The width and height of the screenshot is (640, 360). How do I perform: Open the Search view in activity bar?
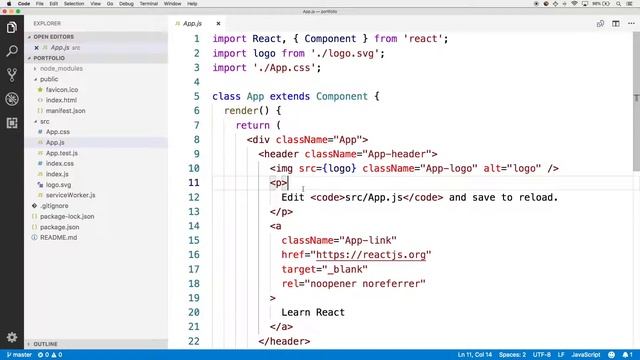[x=12, y=51]
